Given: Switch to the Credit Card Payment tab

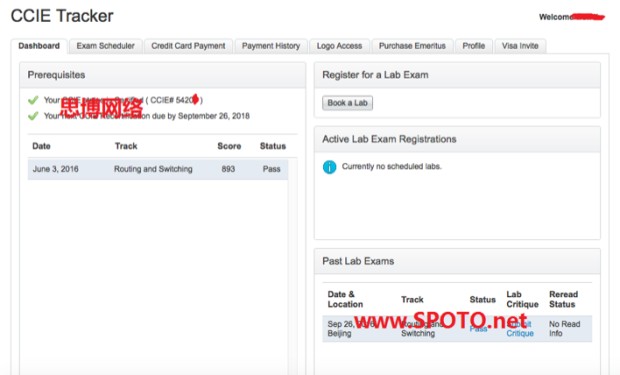Looking at the screenshot, I should coord(188,46).
